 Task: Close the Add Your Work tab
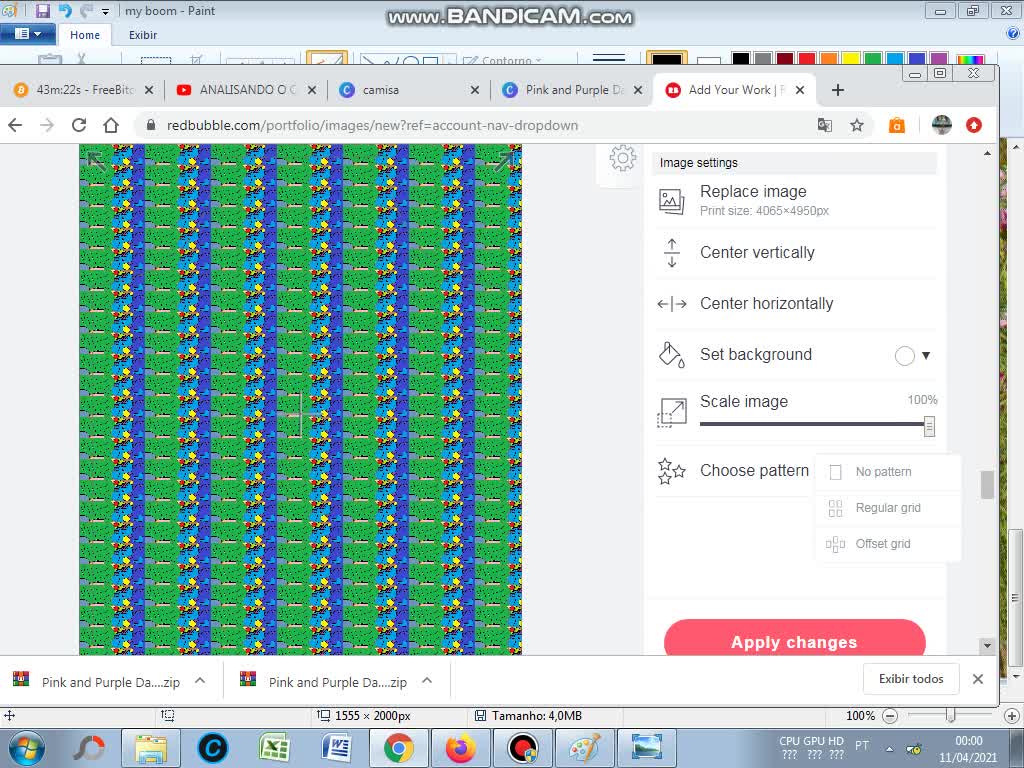(x=800, y=90)
